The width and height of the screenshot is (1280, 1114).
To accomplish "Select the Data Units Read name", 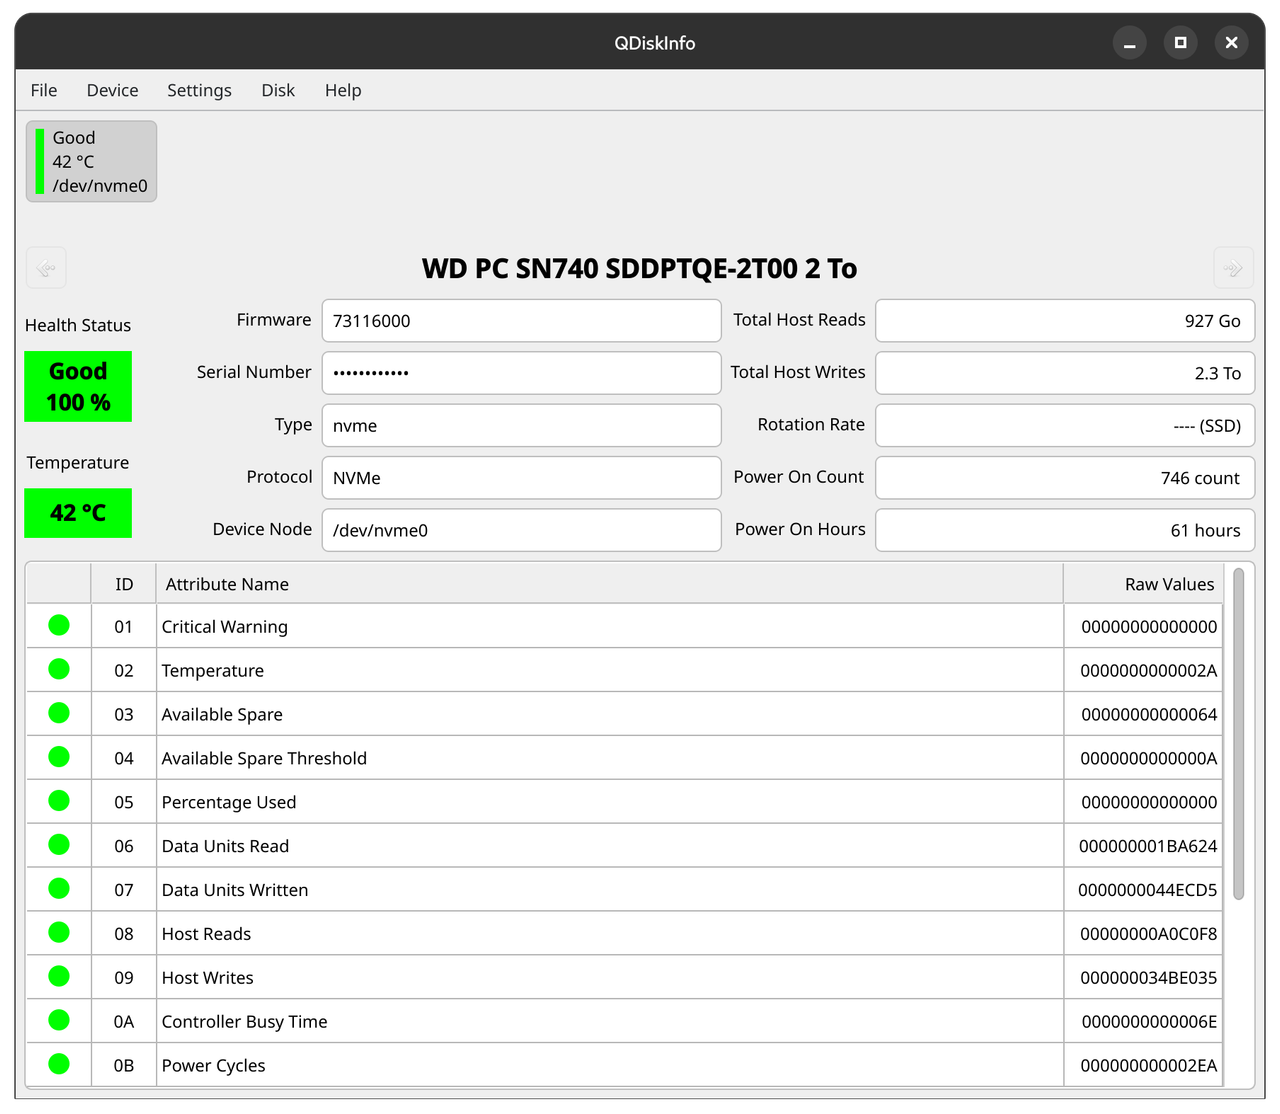I will point(225,847).
